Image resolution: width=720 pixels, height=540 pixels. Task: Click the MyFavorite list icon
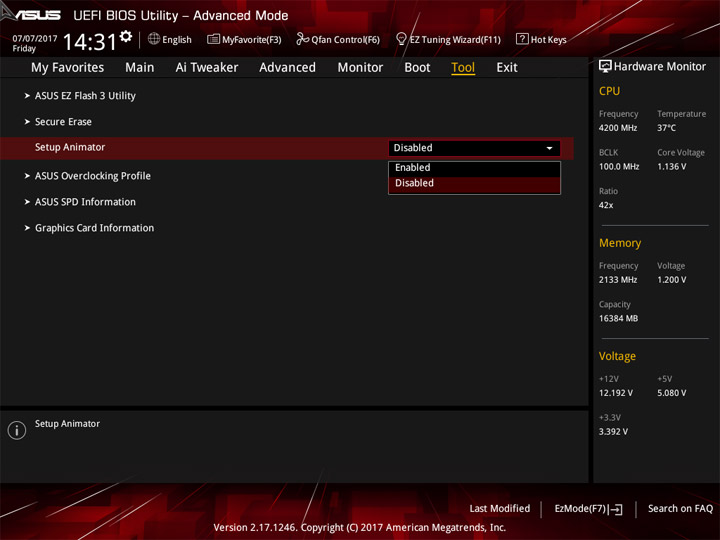[213, 39]
